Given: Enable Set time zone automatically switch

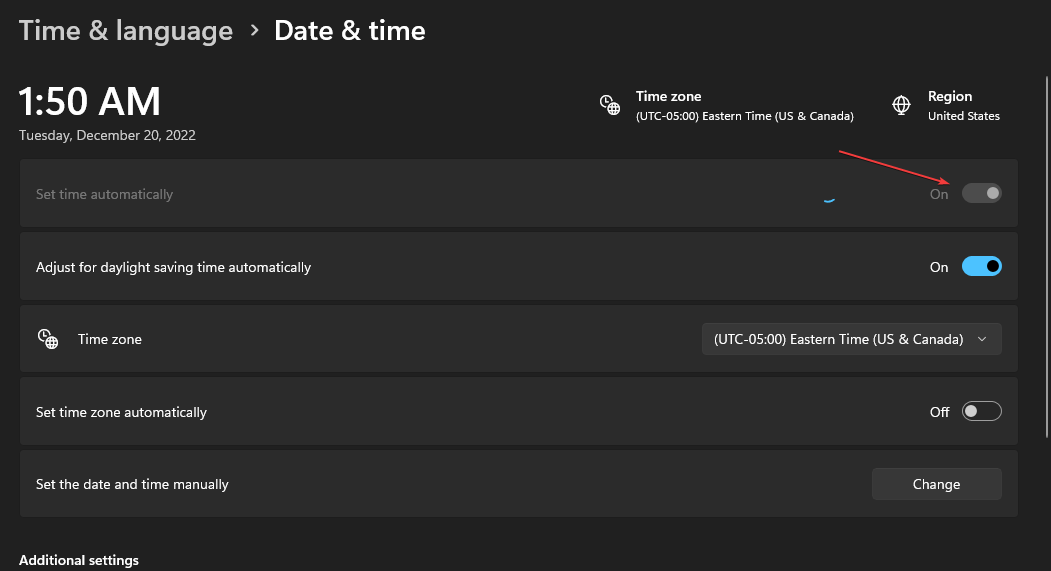Looking at the screenshot, I should tap(981, 411).
